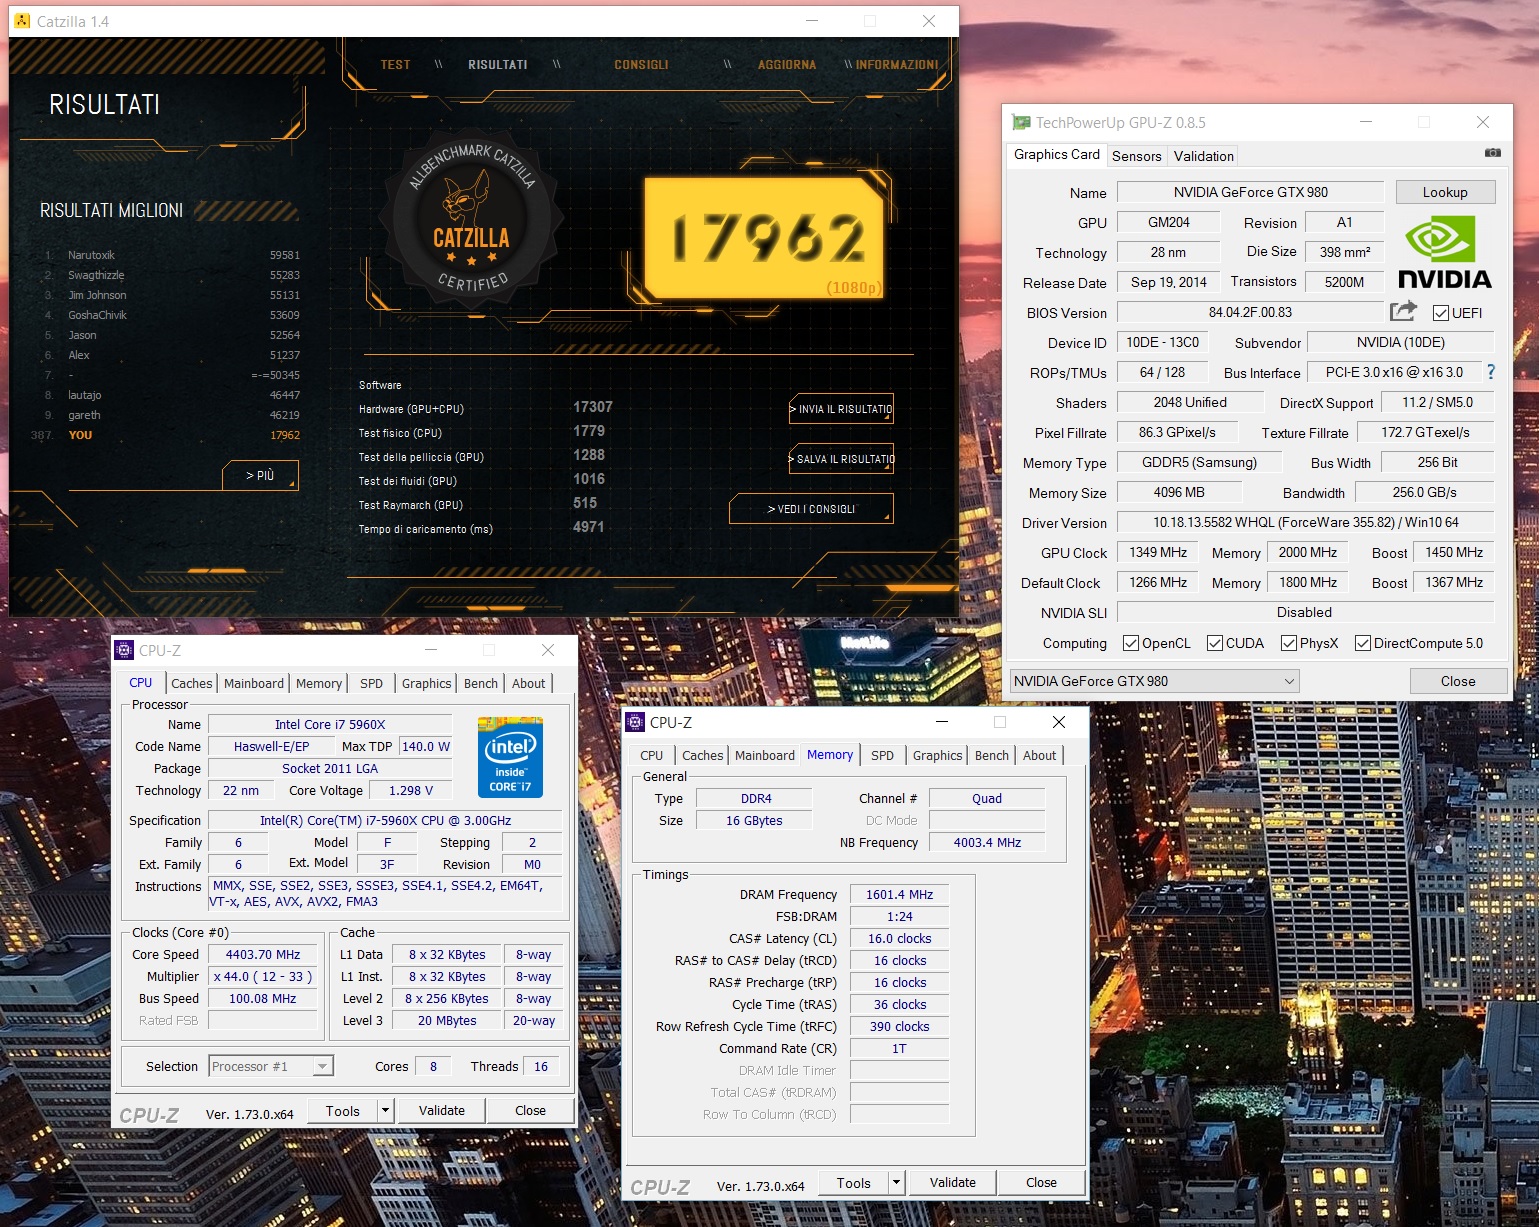The image size is (1539, 1227).
Task: Open the AGGIORNA tab in Catzilla
Action: (x=787, y=65)
